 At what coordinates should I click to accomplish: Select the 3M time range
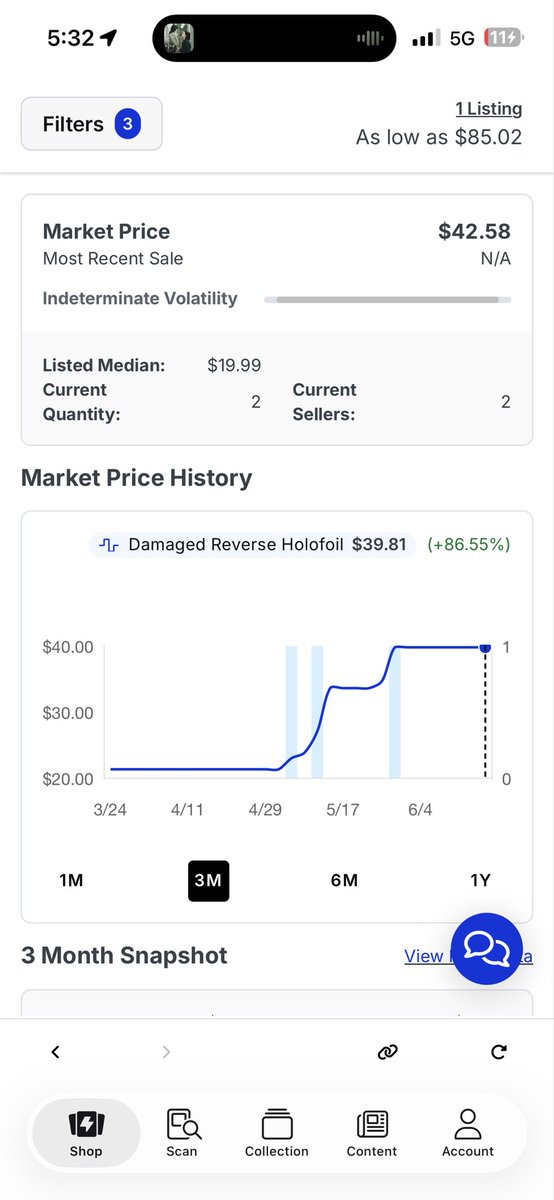click(208, 880)
